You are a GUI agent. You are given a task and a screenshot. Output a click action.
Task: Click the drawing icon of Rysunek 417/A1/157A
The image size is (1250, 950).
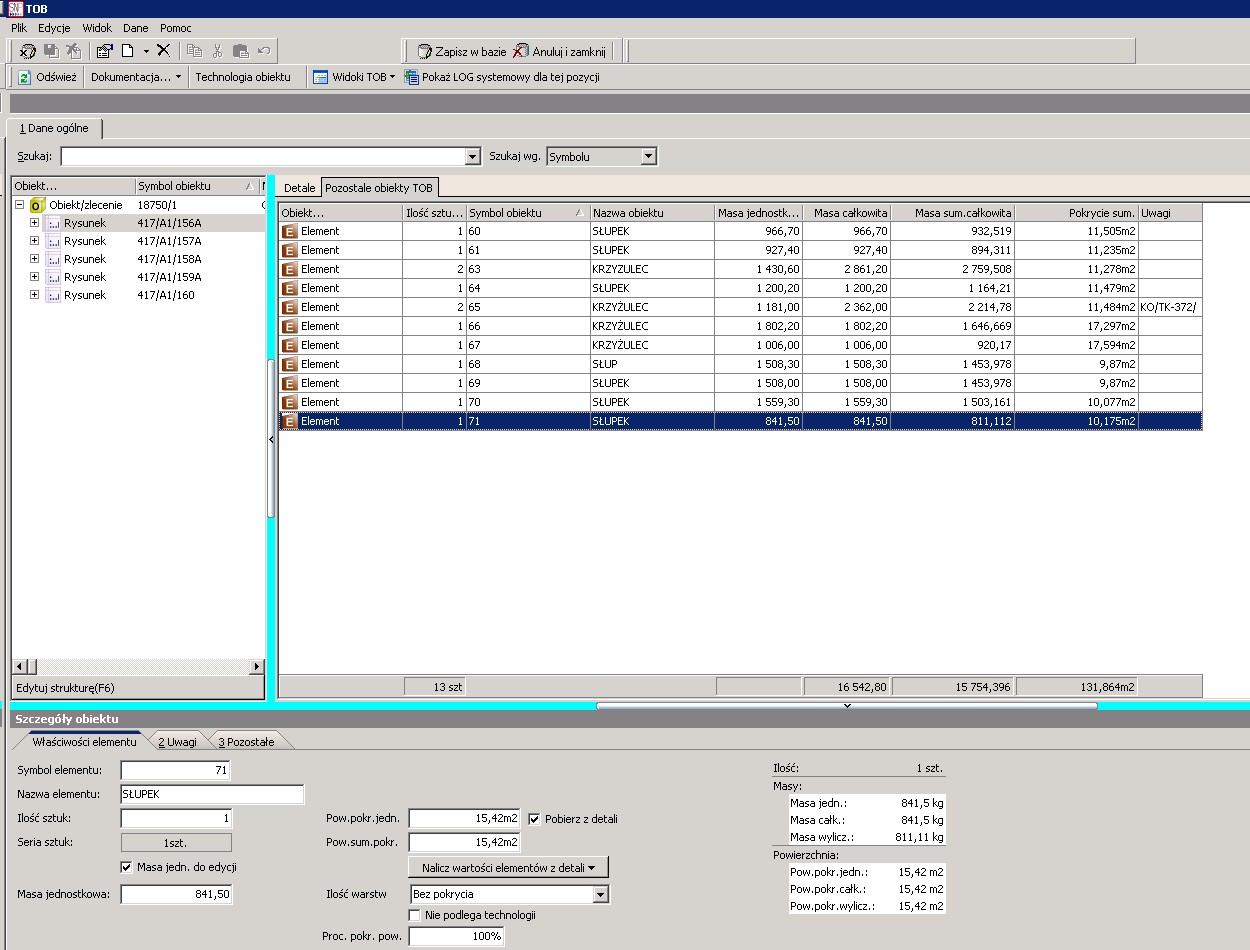pos(53,241)
